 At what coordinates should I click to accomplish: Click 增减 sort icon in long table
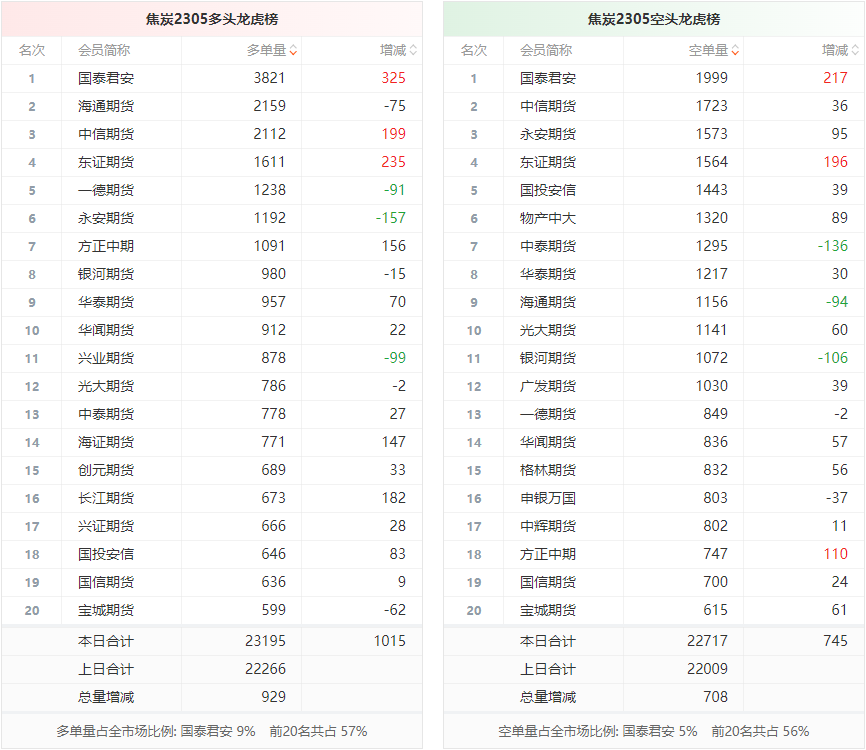tap(413, 50)
